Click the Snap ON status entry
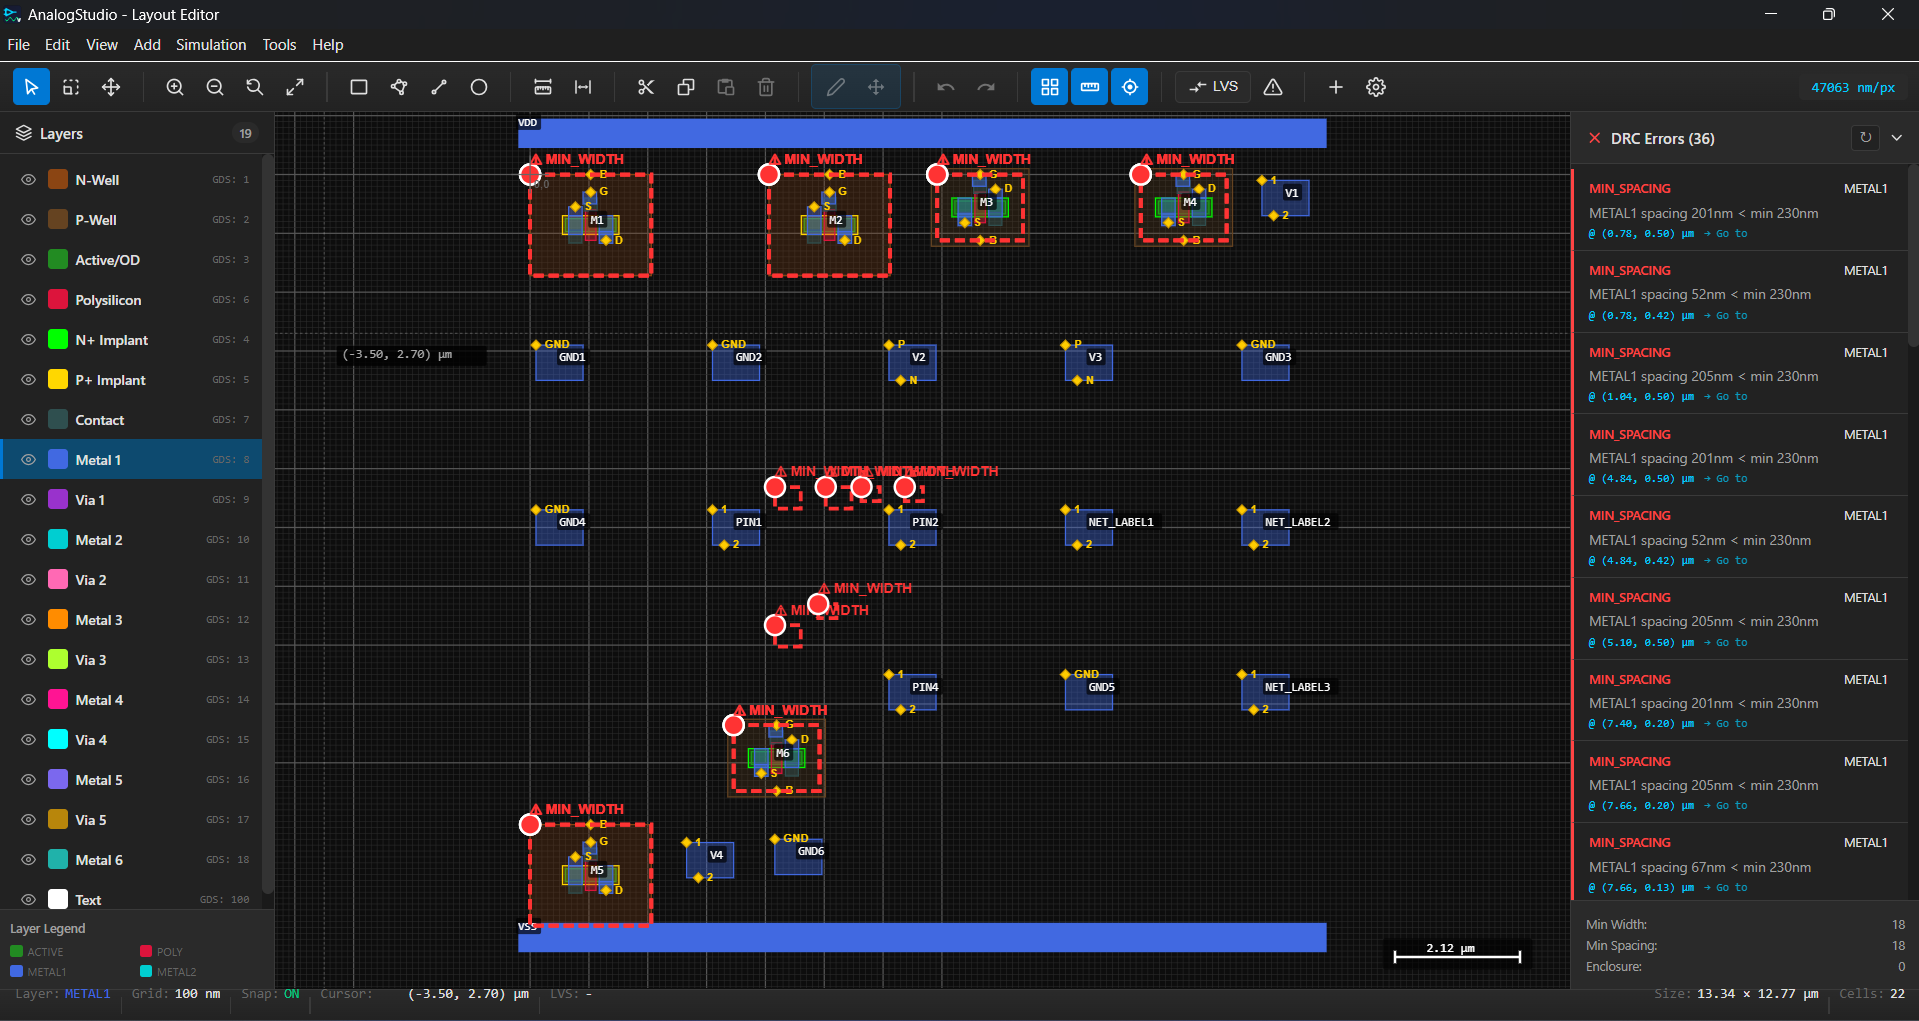The width and height of the screenshot is (1919, 1021). [270, 994]
